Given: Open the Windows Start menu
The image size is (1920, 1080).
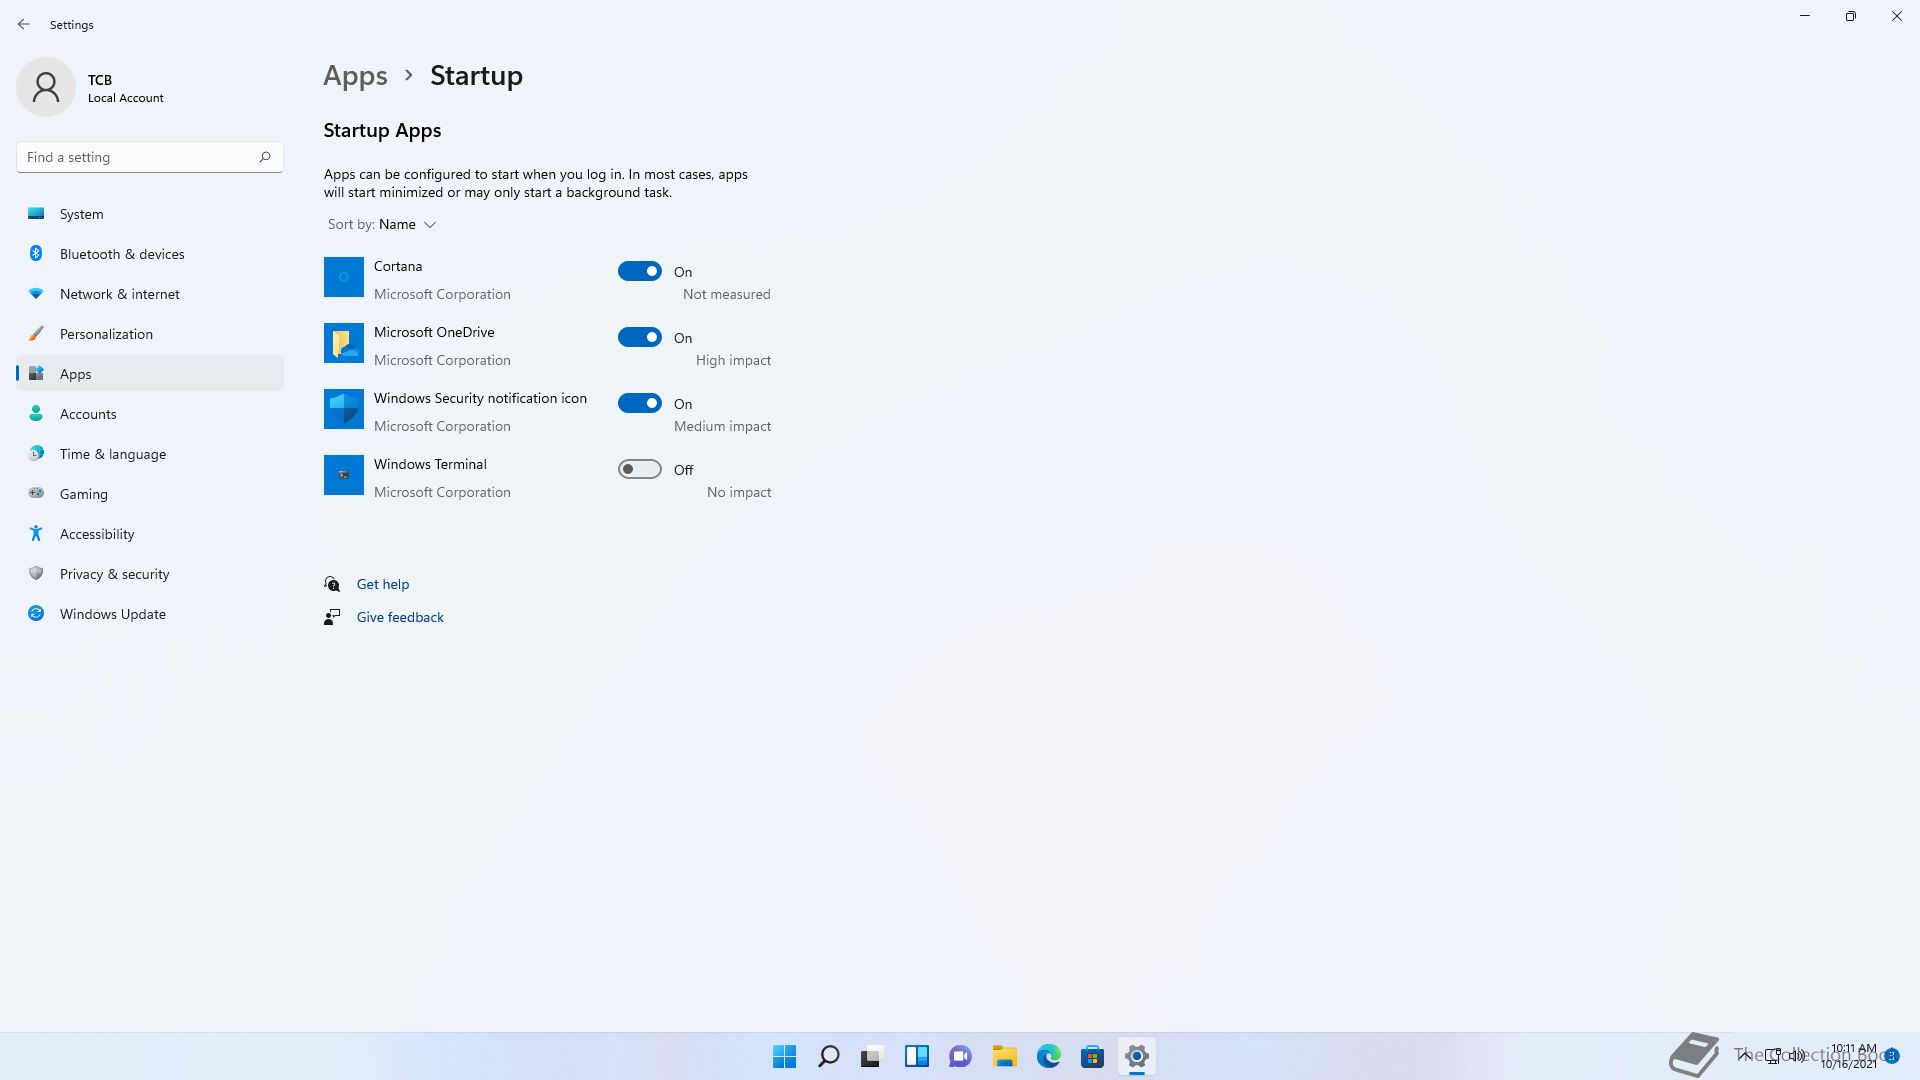Looking at the screenshot, I should [784, 1056].
